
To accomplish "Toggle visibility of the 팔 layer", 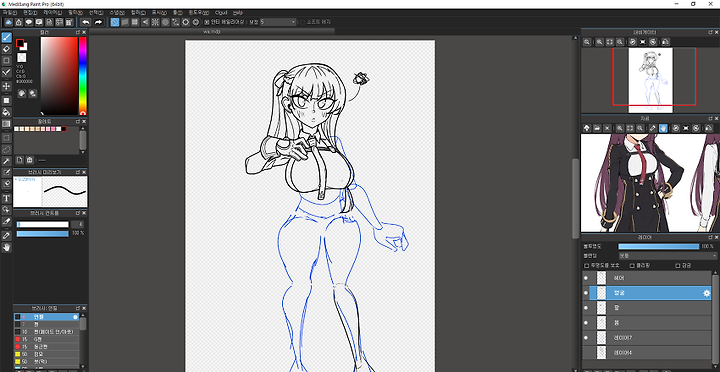I will (585, 308).
